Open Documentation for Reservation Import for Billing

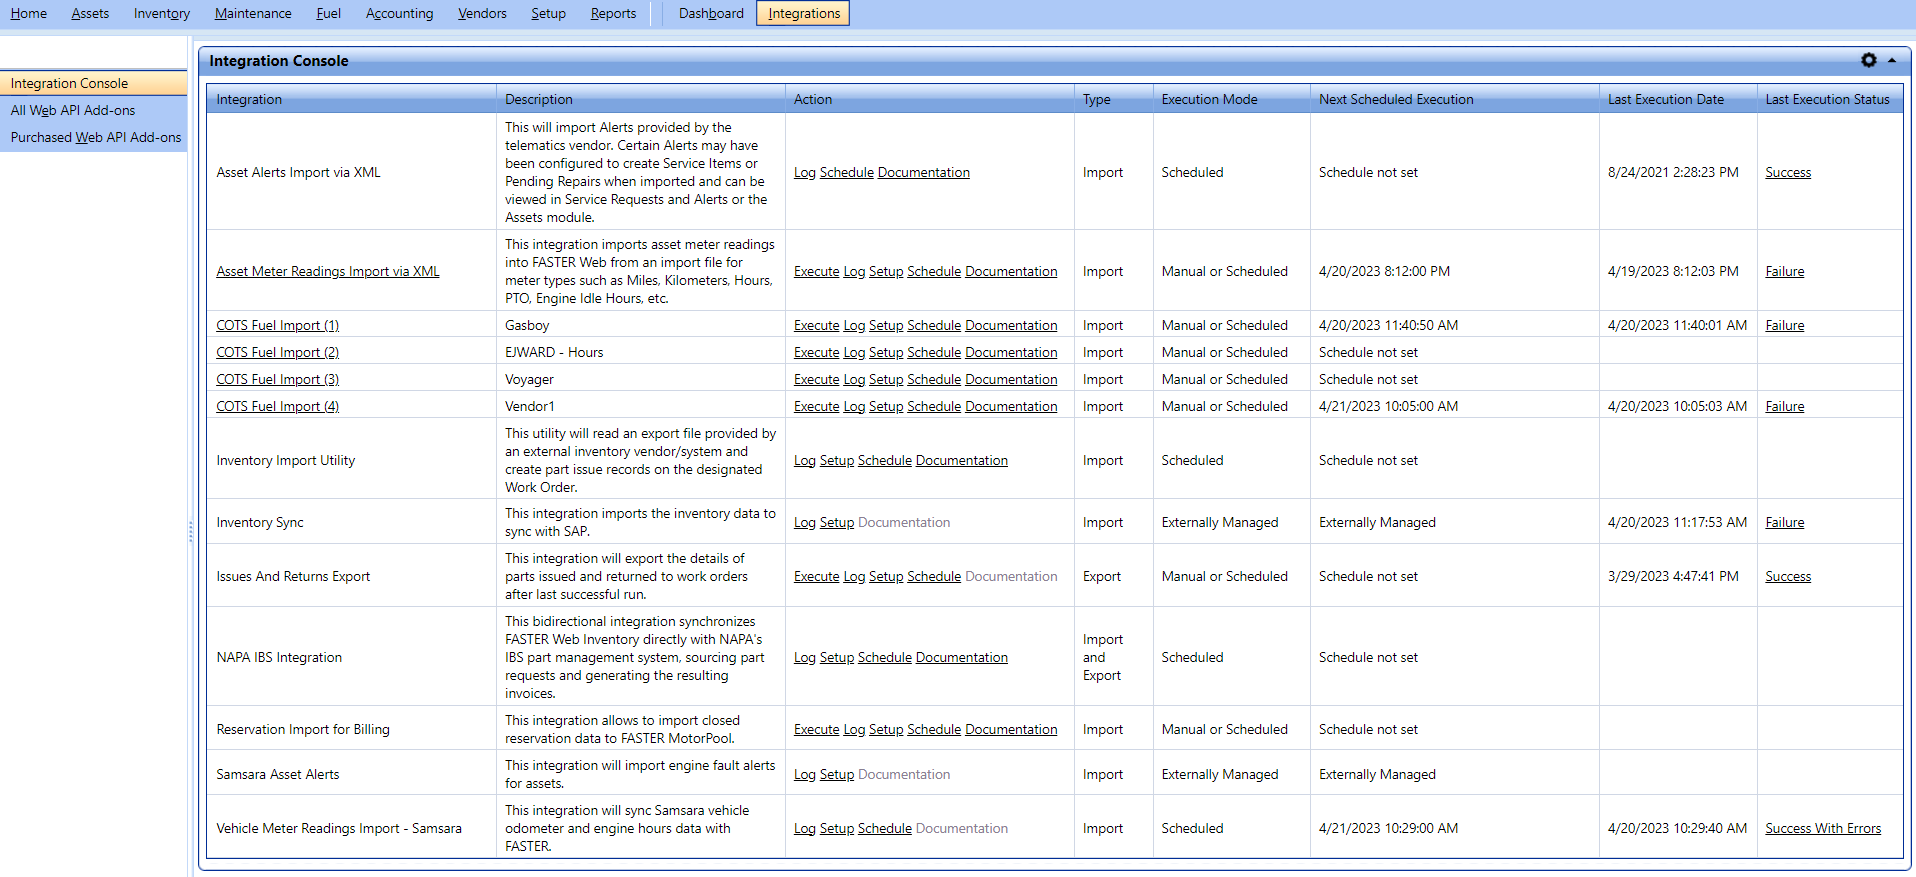pos(1011,729)
